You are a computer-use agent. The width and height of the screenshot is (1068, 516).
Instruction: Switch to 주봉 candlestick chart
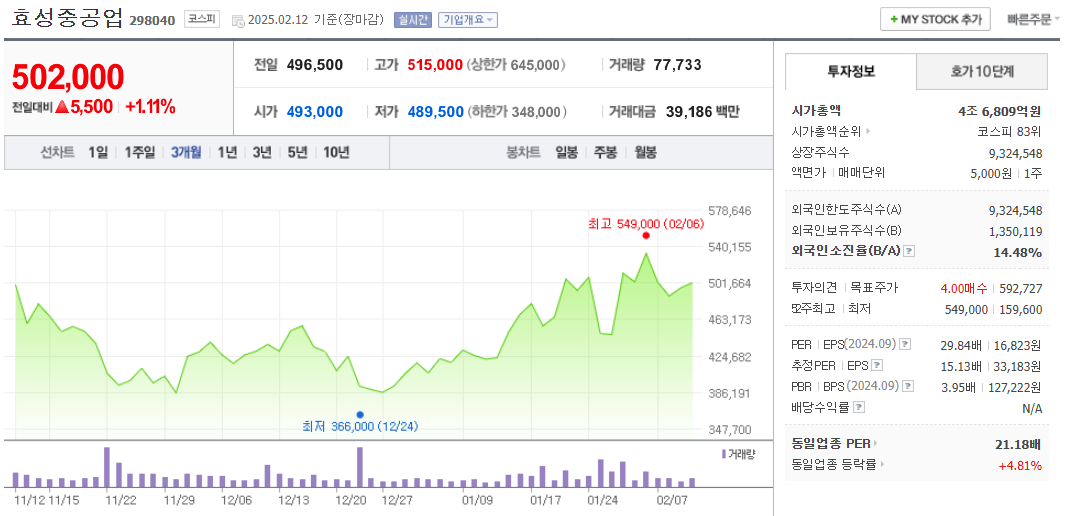[x=606, y=152]
